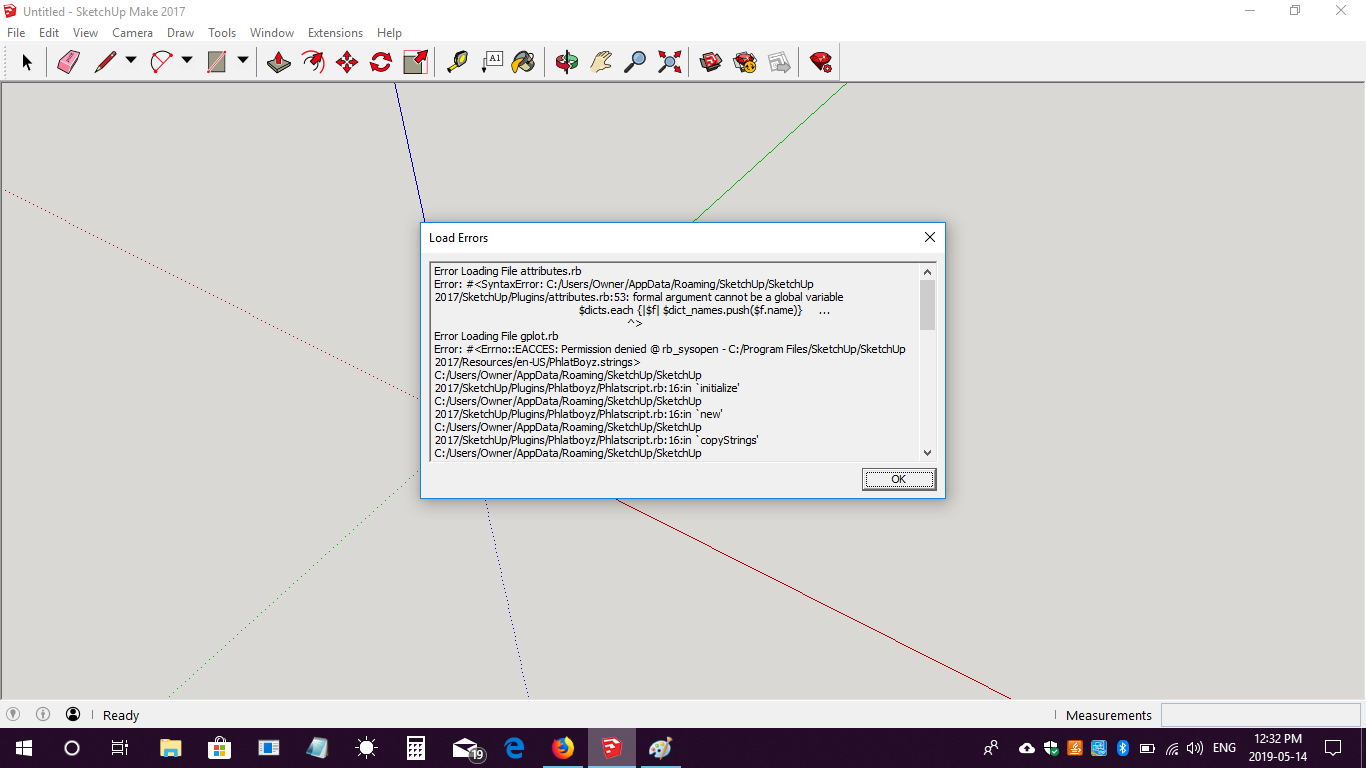Activate the Move tool
This screenshot has height=768, width=1366.
pos(347,62)
